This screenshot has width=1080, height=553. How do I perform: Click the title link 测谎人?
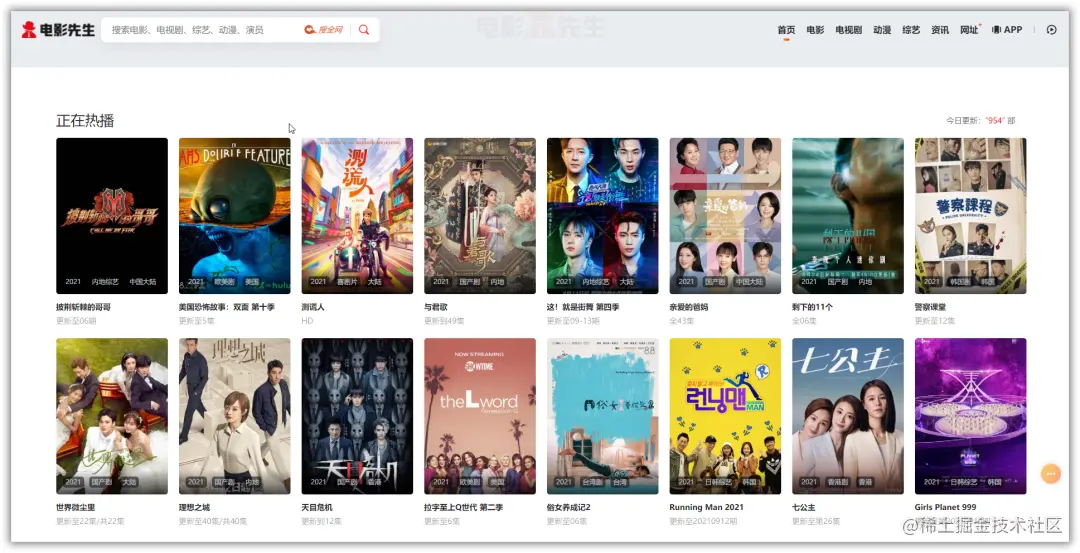coord(313,307)
